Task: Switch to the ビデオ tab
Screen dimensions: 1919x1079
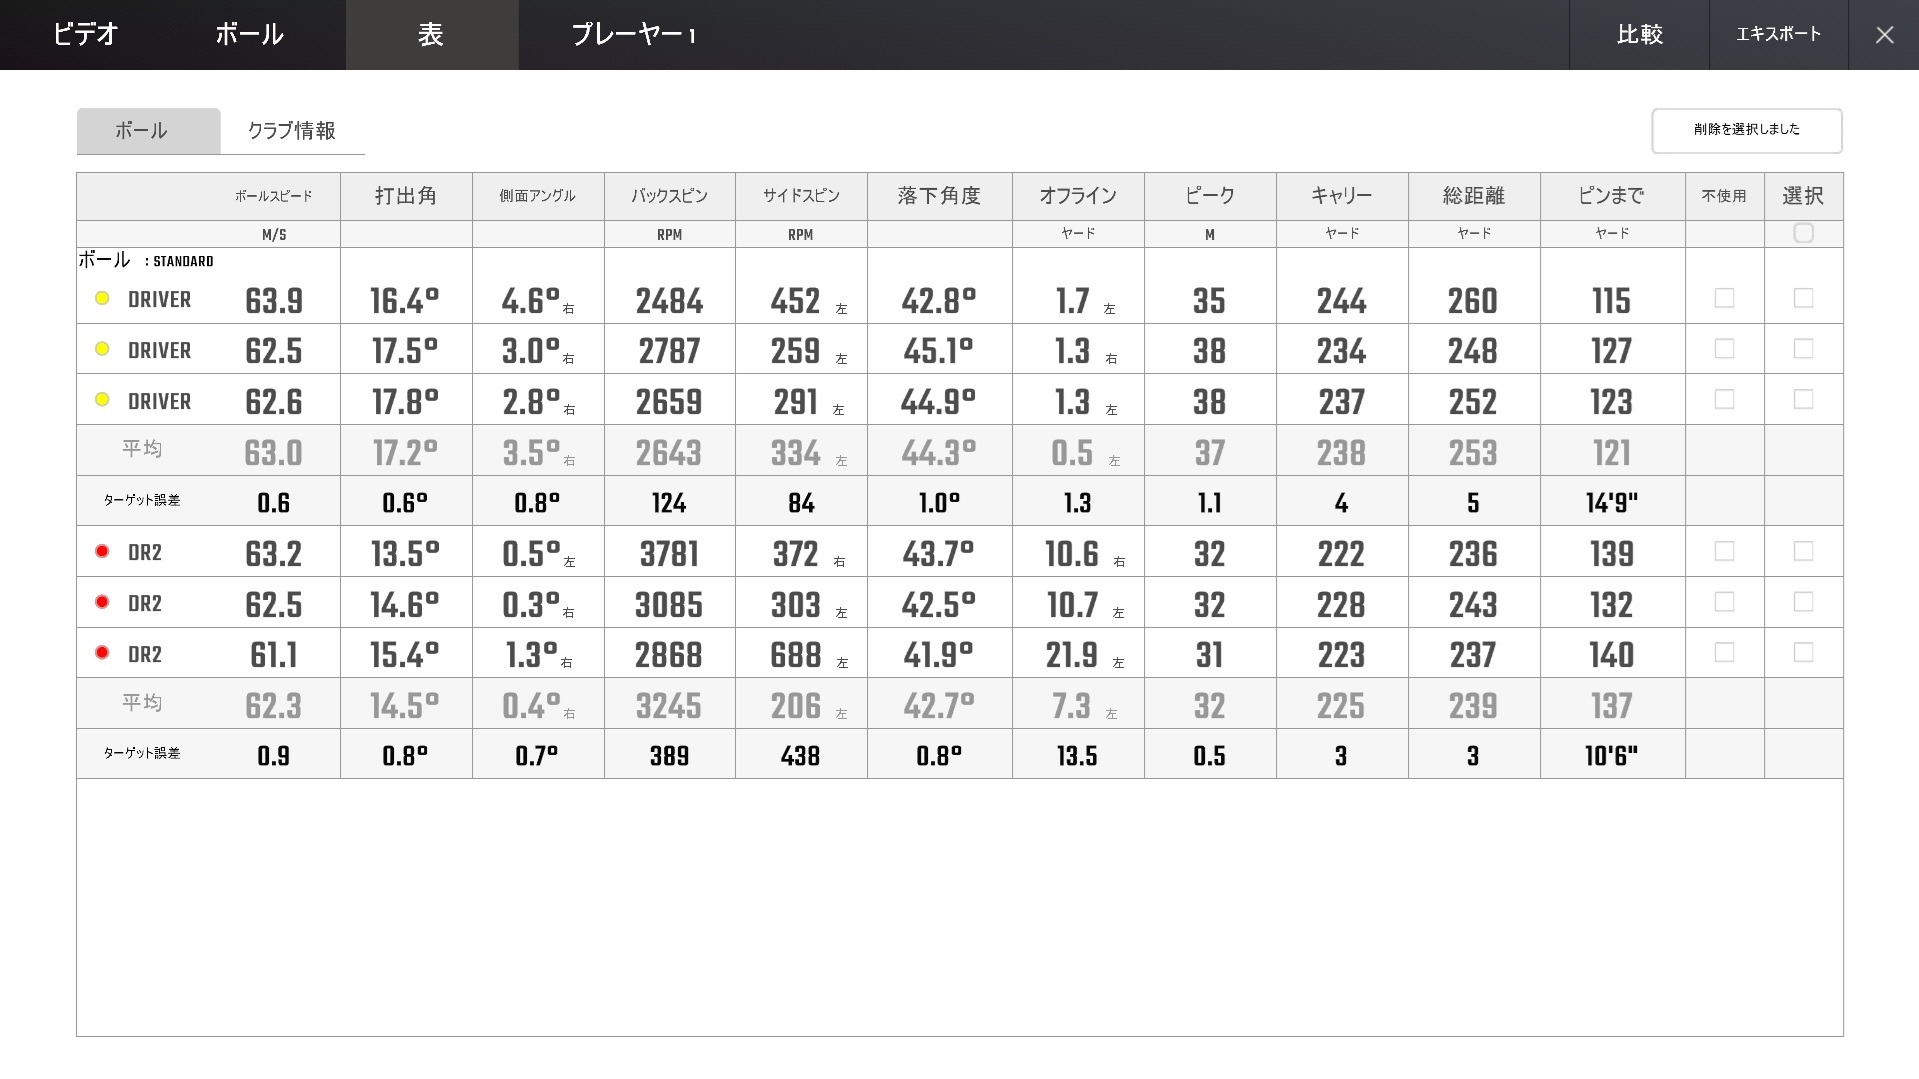Action: 86,35
